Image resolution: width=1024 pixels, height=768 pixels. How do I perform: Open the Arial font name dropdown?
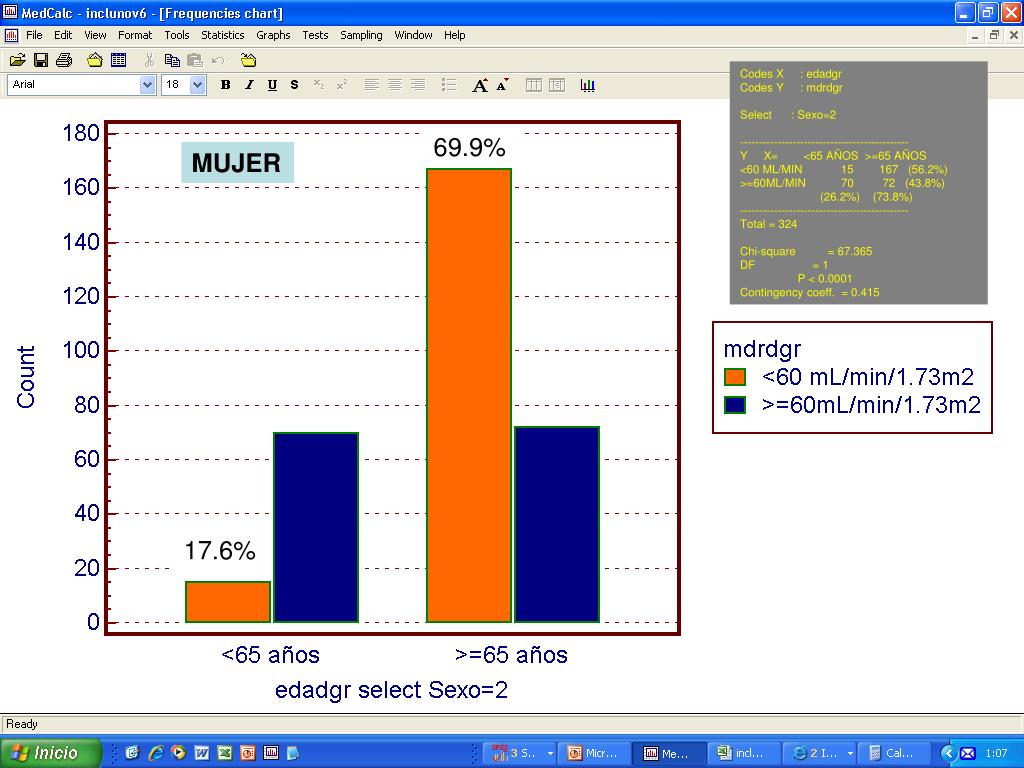148,85
